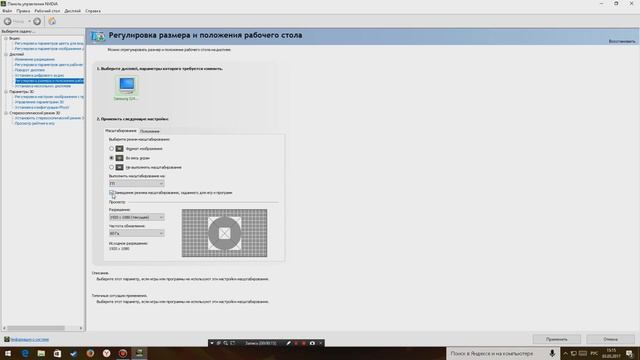Show hidden tray icons chevron
The width and height of the screenshot is (640, 360).
[x=565, y=353]
